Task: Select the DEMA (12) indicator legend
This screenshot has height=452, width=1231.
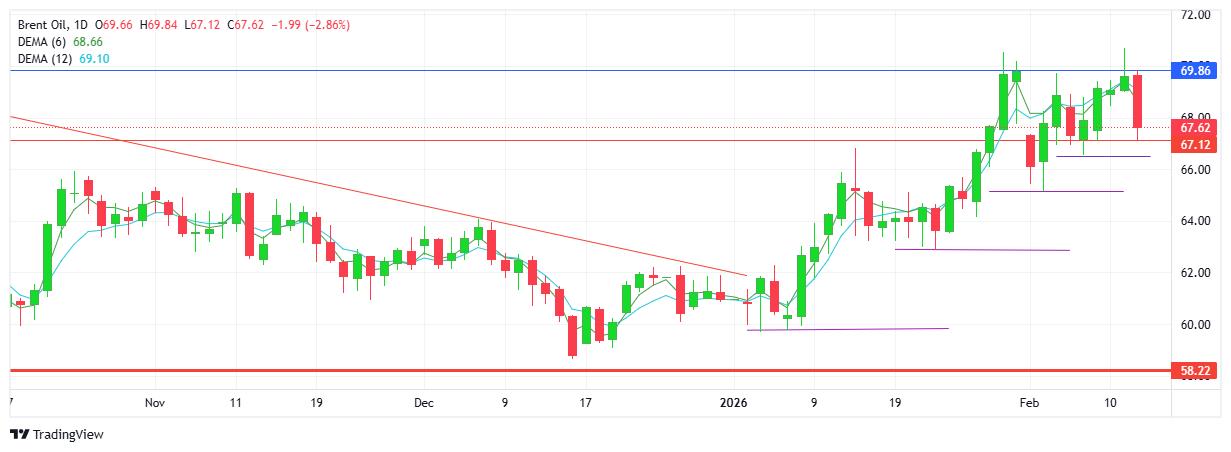Action: 47,59
